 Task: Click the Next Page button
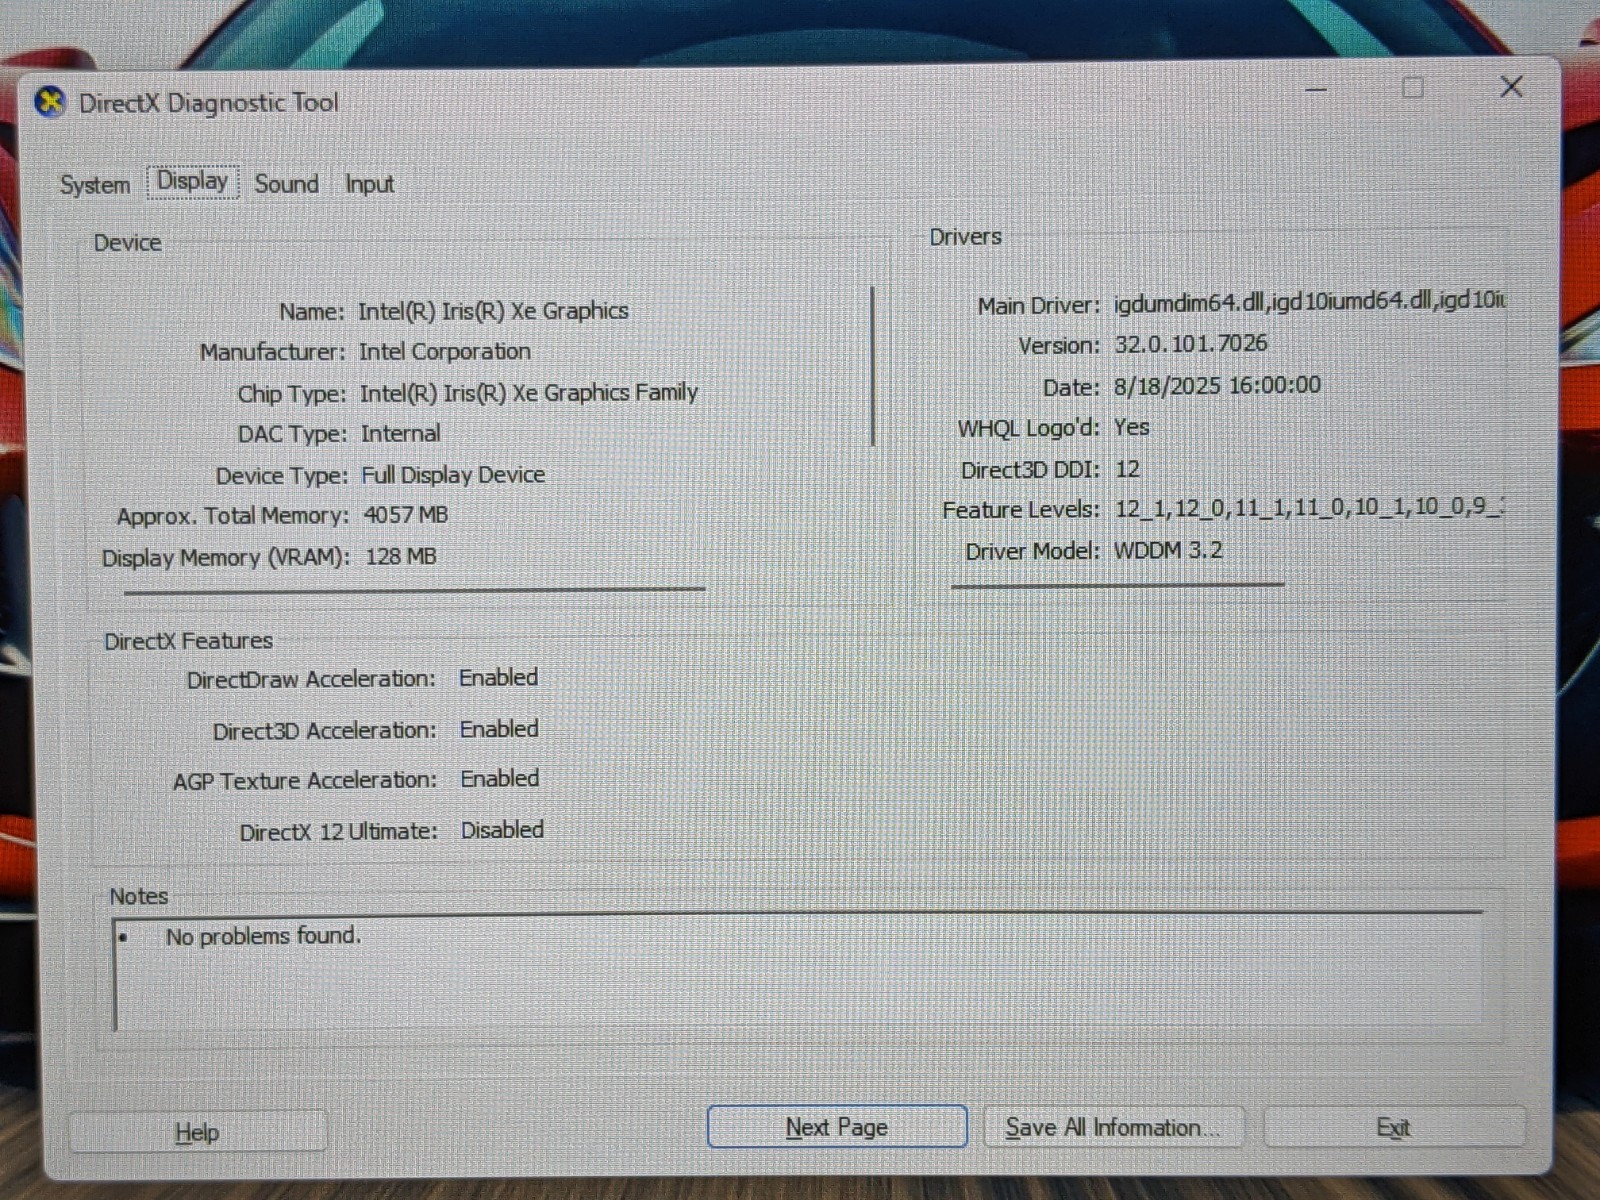[837, 1127]
